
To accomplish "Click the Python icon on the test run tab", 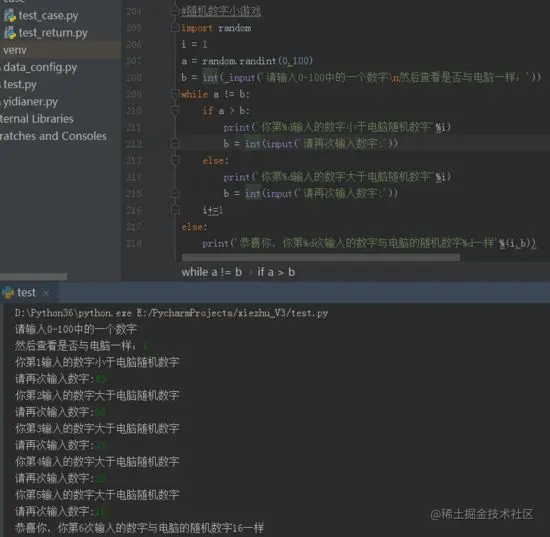I will [x=8, y=293].
